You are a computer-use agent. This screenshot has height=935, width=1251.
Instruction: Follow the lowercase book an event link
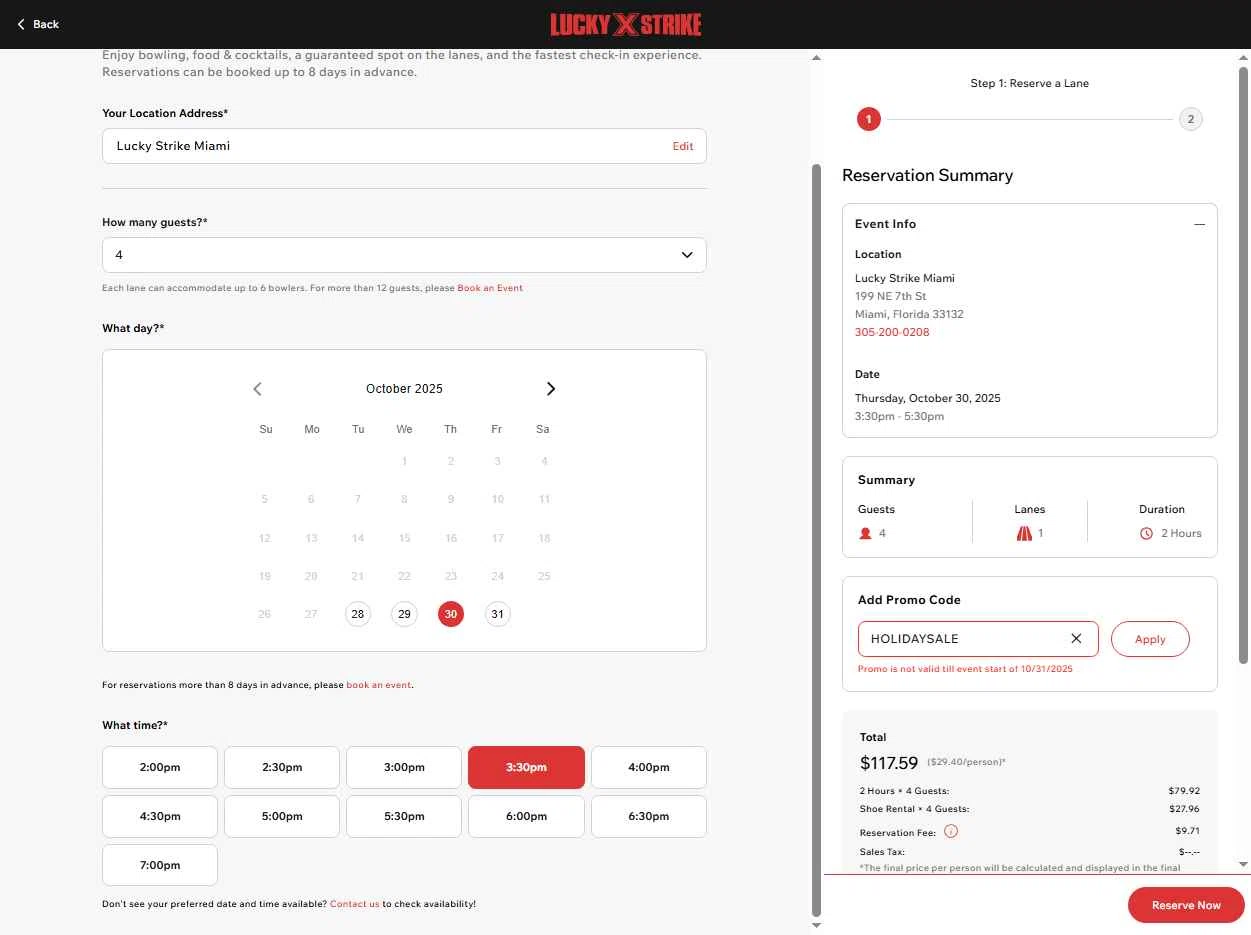[379, 685]
